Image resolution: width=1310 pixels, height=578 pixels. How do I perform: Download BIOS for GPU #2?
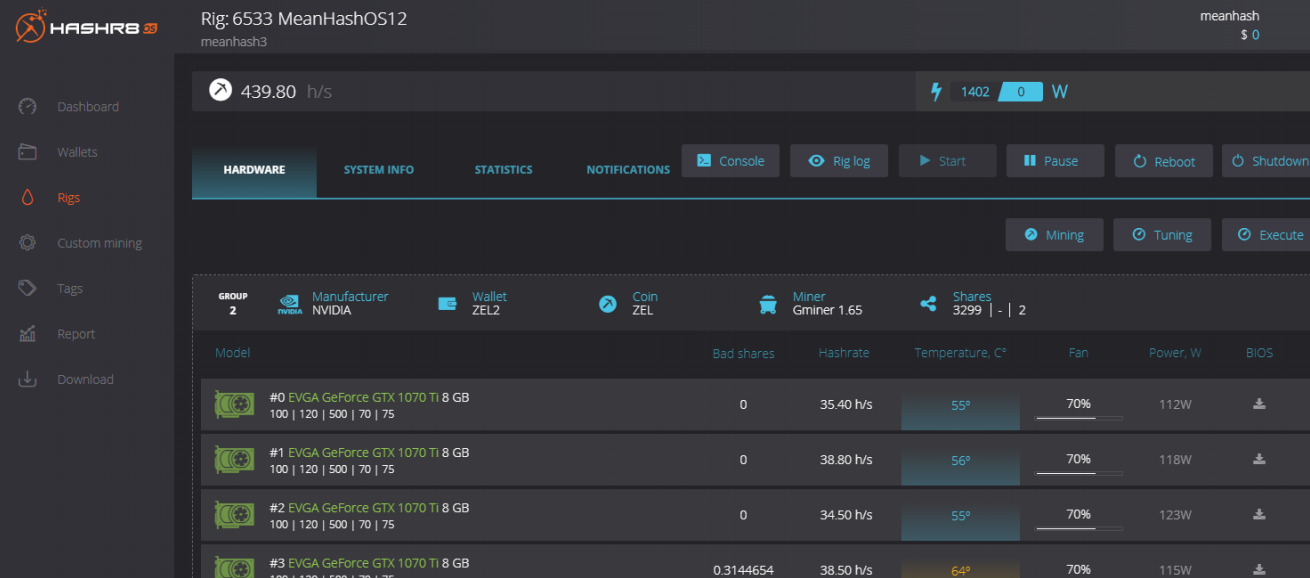tap(1260, 514)
